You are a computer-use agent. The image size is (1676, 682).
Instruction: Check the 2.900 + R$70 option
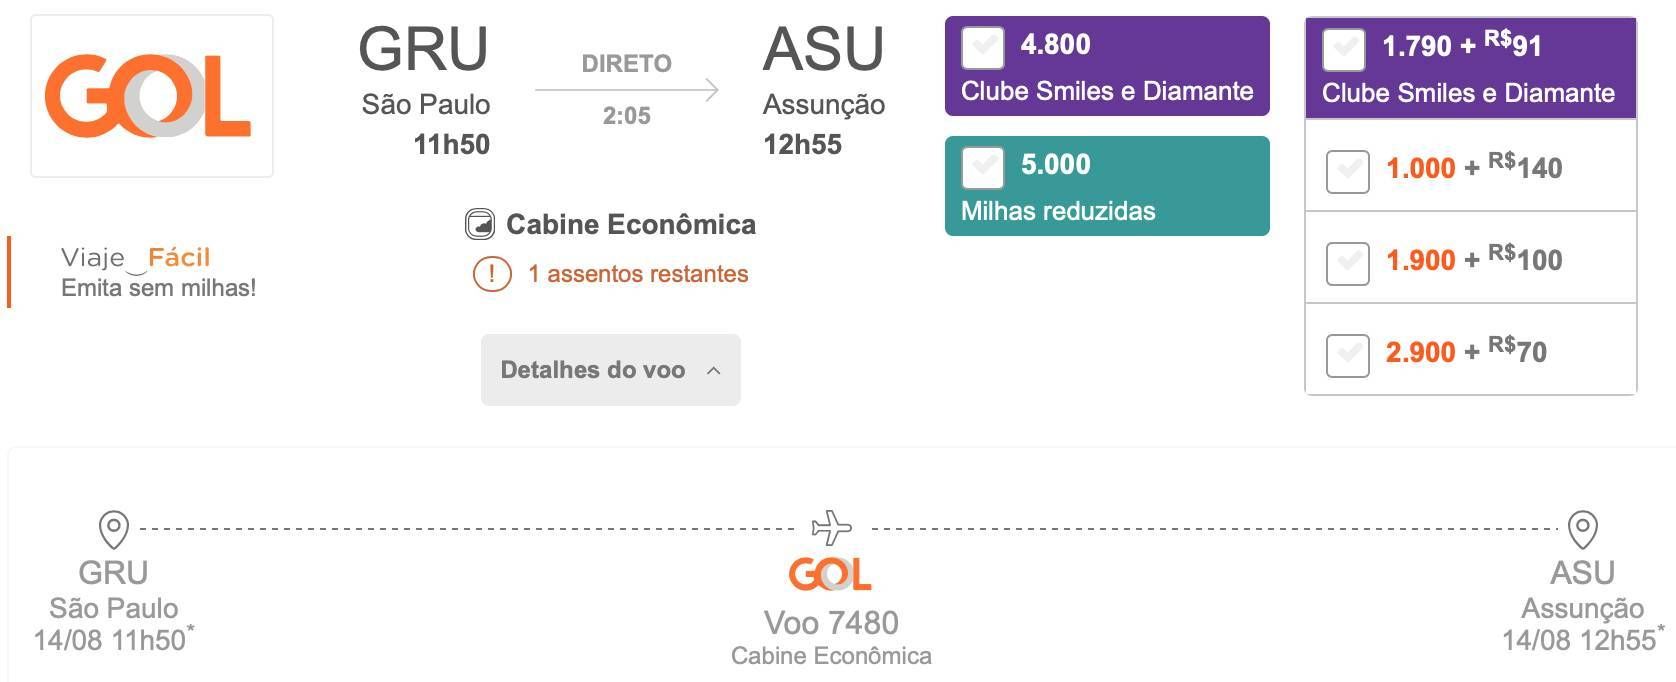click(1347, 355)
